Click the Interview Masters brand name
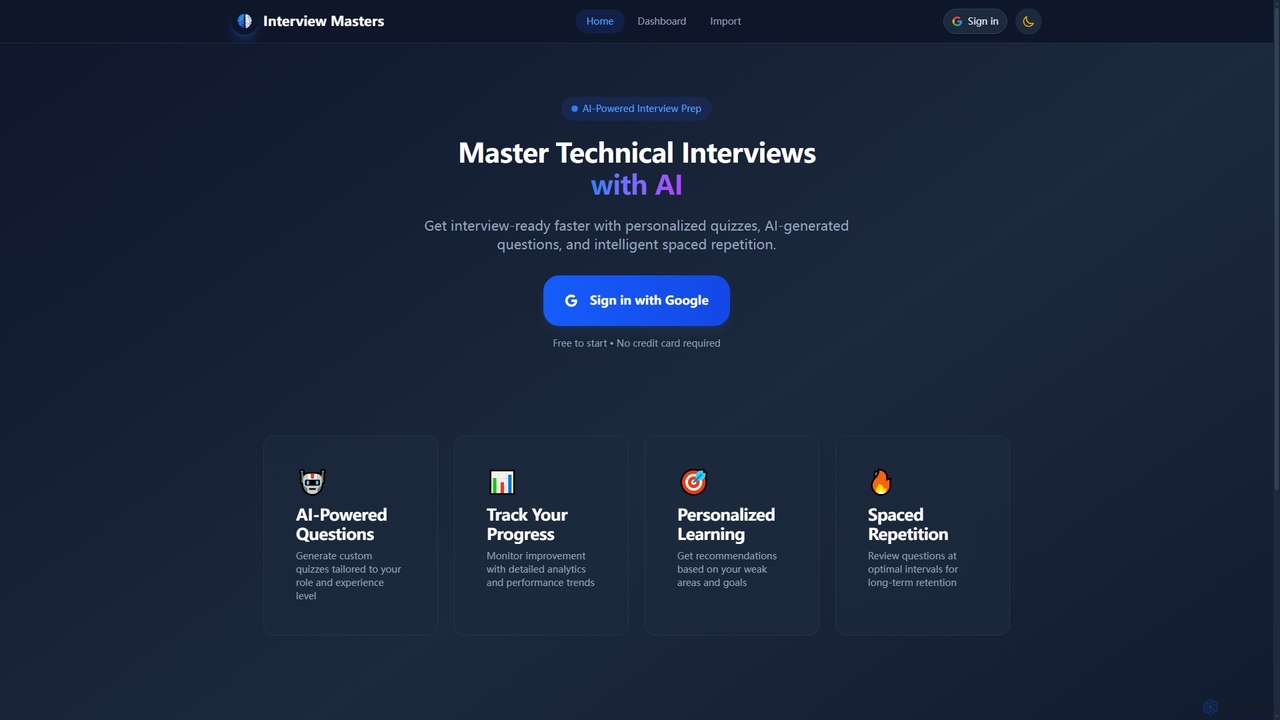 tap(323, 21)
